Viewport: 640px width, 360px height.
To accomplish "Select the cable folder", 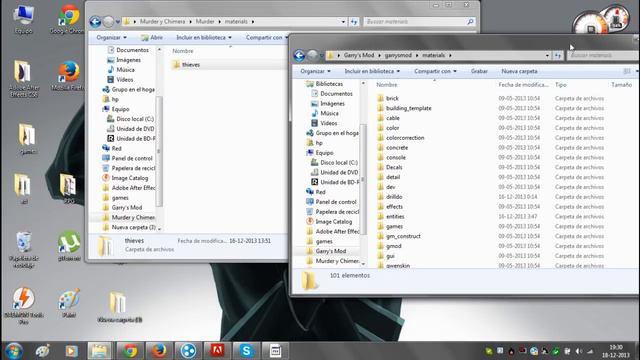I will pos(393,118).
